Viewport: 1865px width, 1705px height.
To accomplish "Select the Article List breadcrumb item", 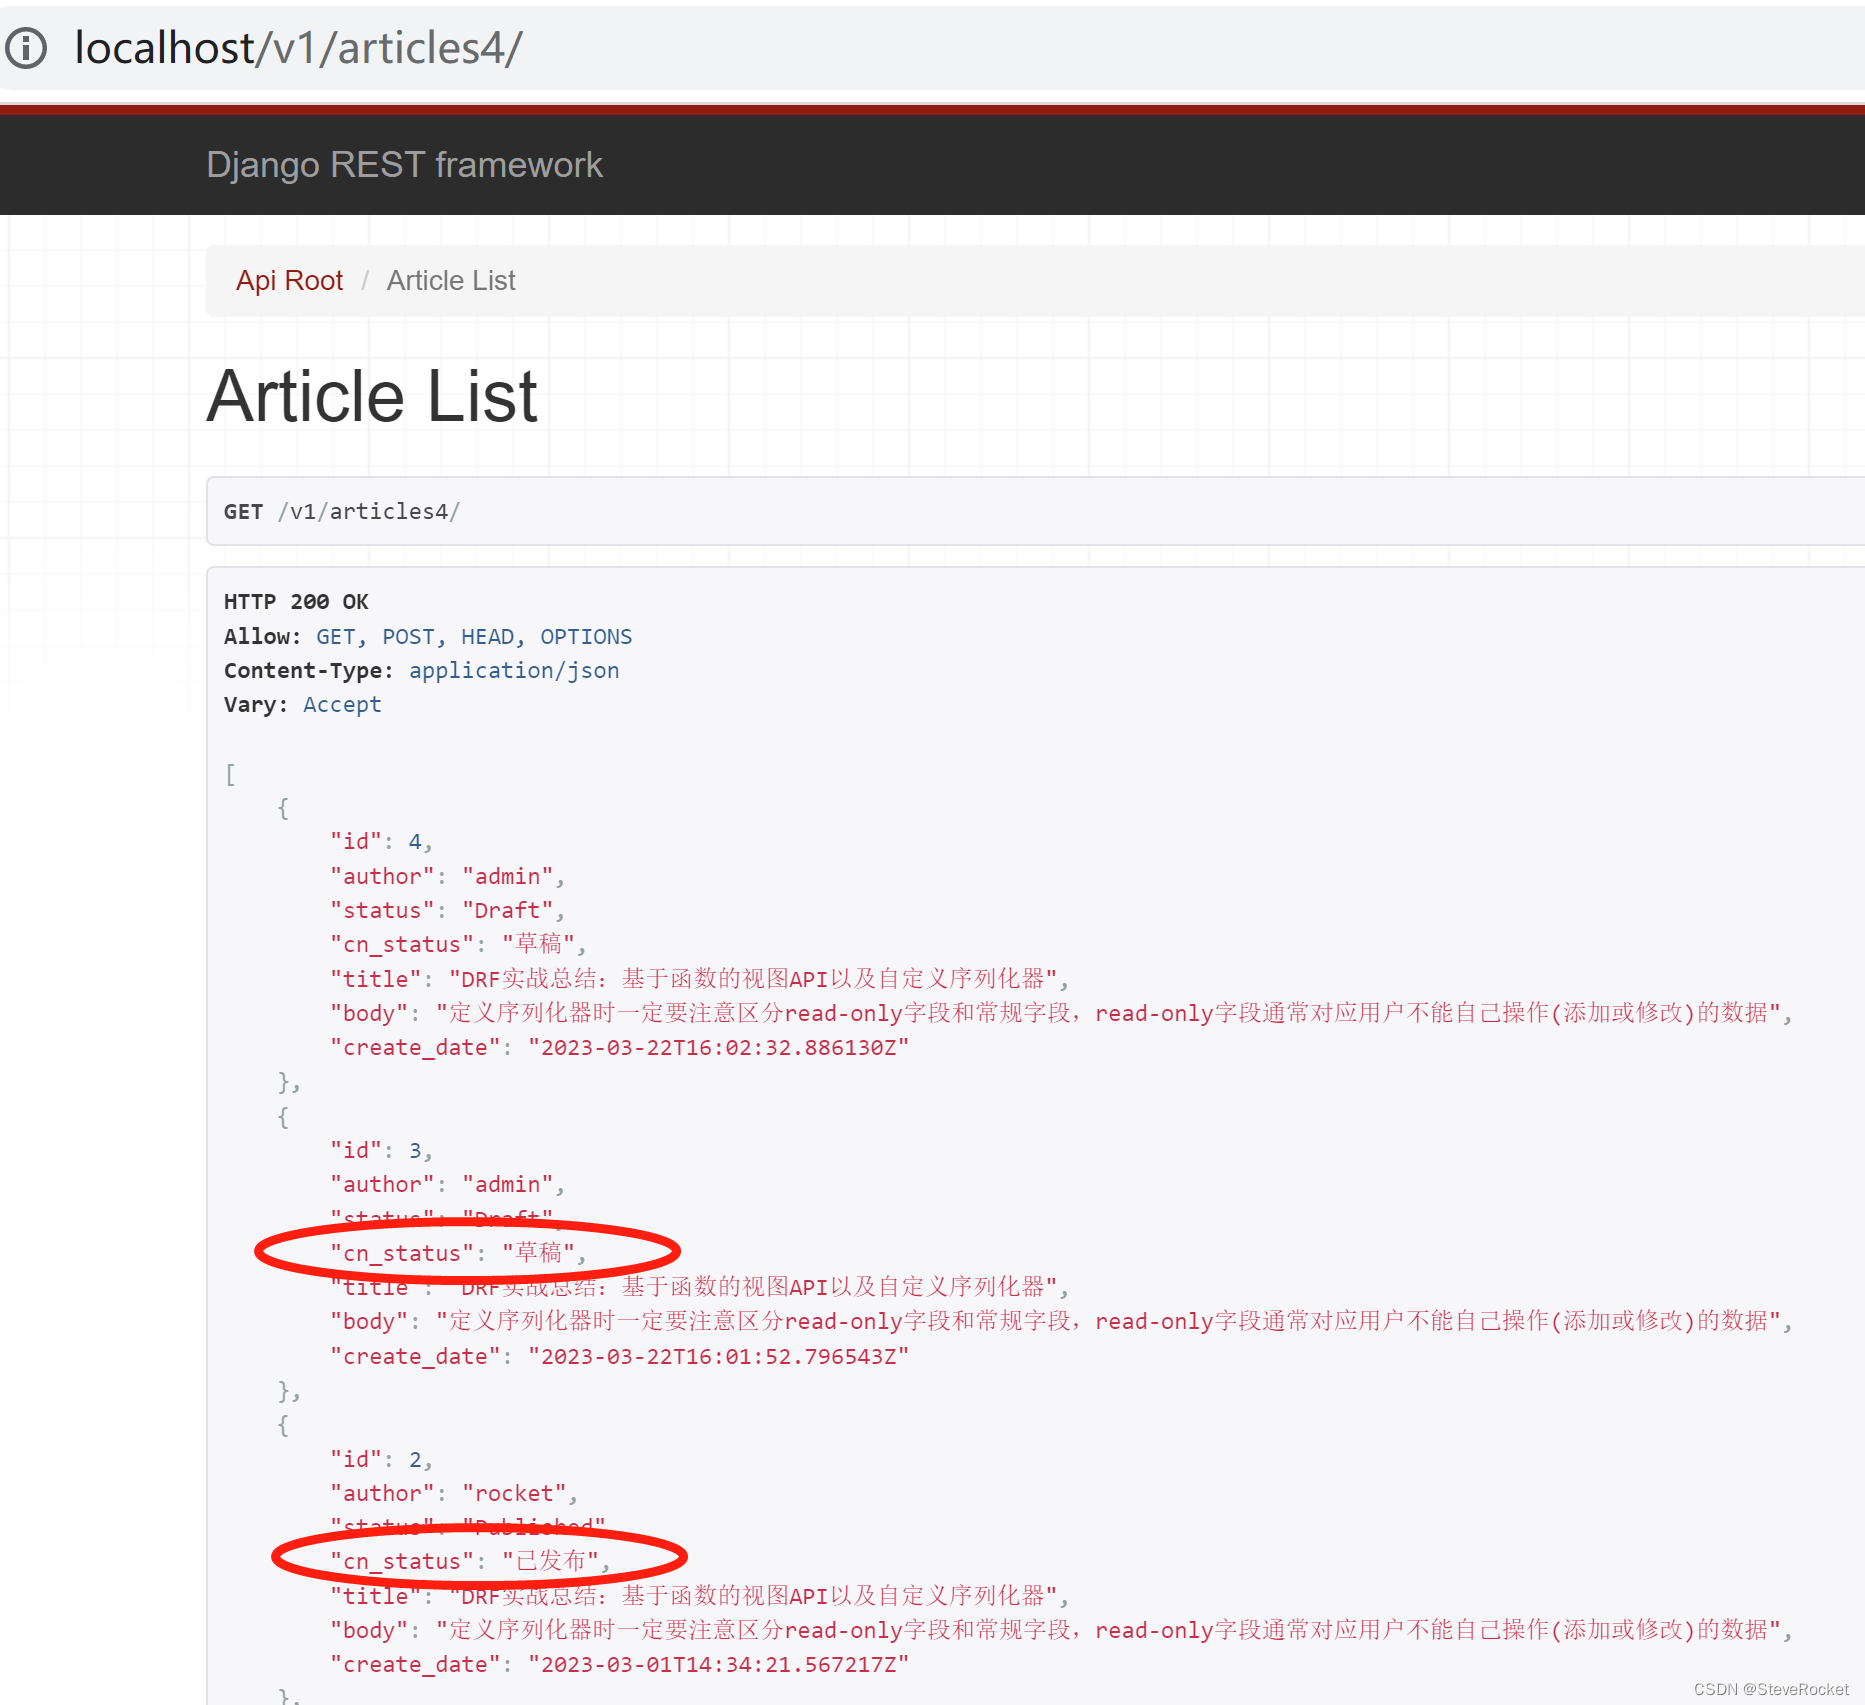I will pyautogui.click(x=450, y=280).
